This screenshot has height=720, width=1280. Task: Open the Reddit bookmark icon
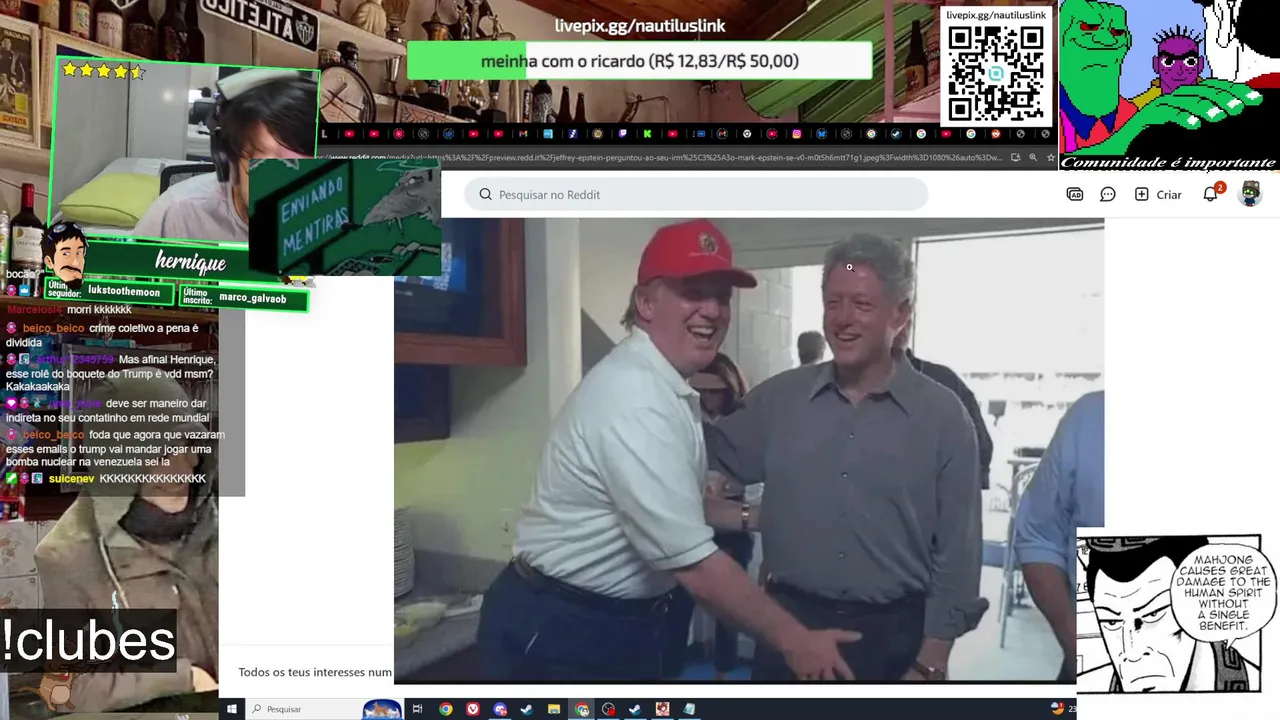[x=995, y=134]
